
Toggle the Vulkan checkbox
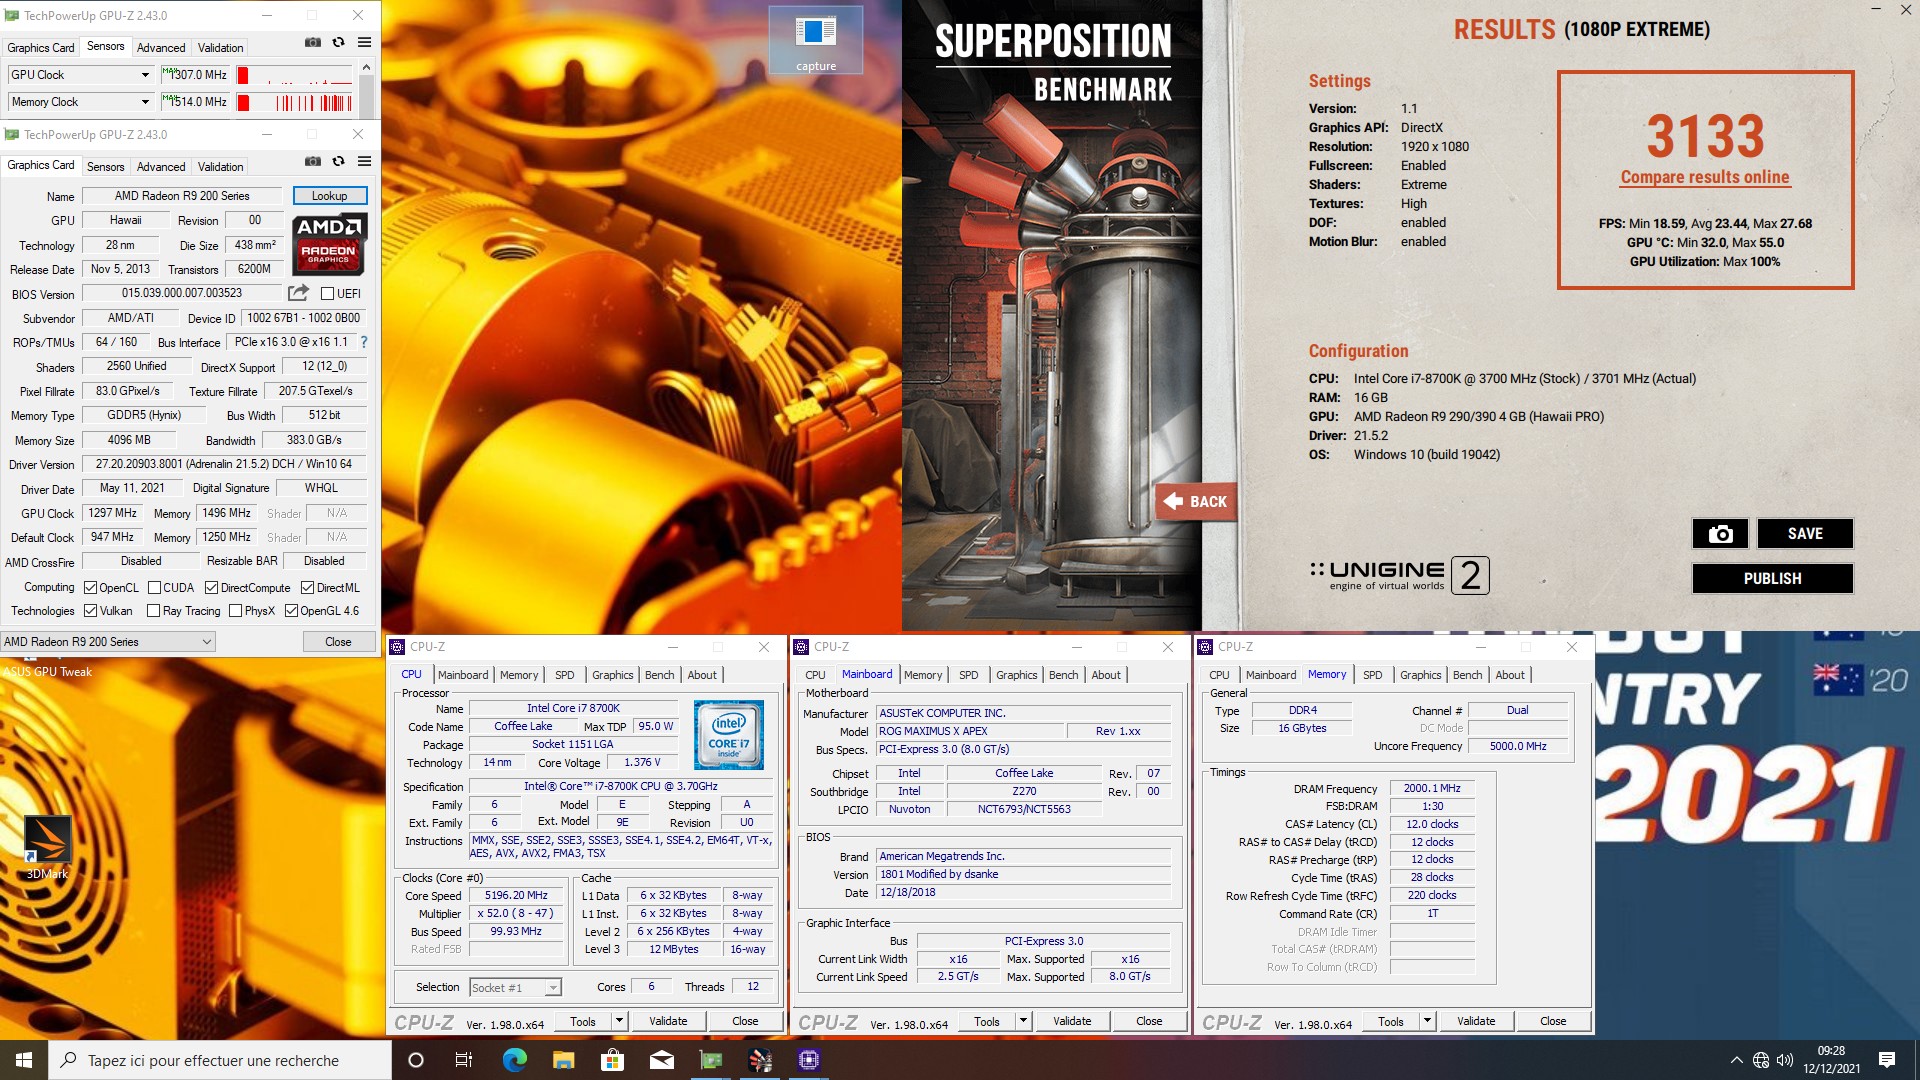(91, 611)
